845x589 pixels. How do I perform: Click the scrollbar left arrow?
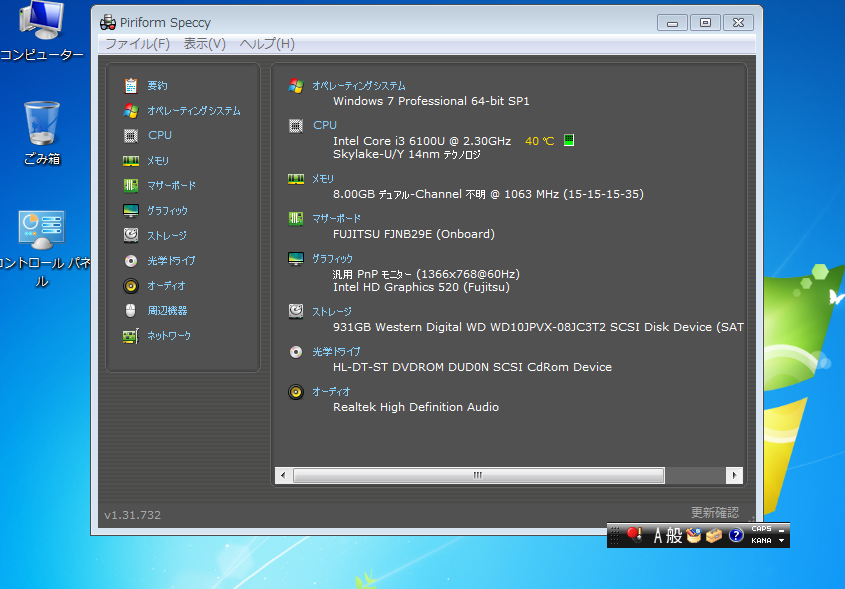[x=283, y=475]
